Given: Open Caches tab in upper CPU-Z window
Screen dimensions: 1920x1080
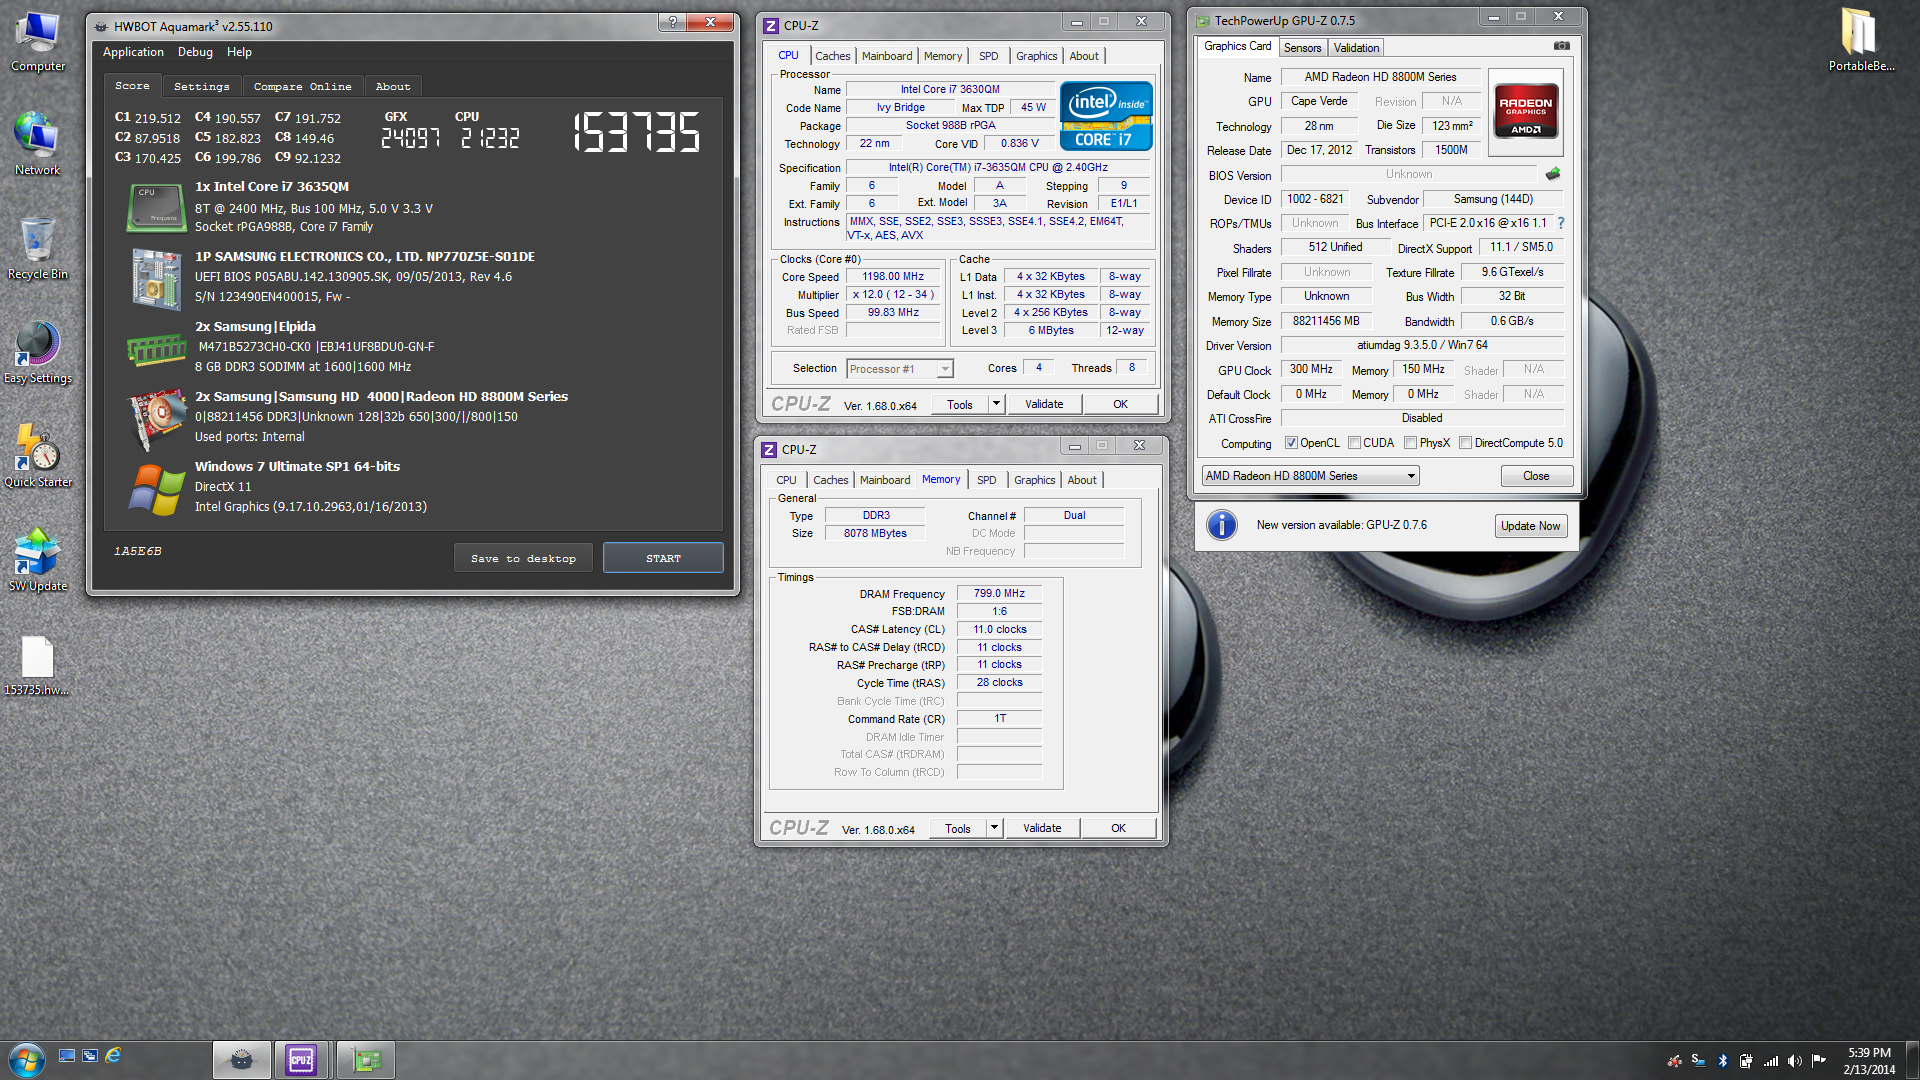Looking at the screenshot, I should (x=832, y=56).
